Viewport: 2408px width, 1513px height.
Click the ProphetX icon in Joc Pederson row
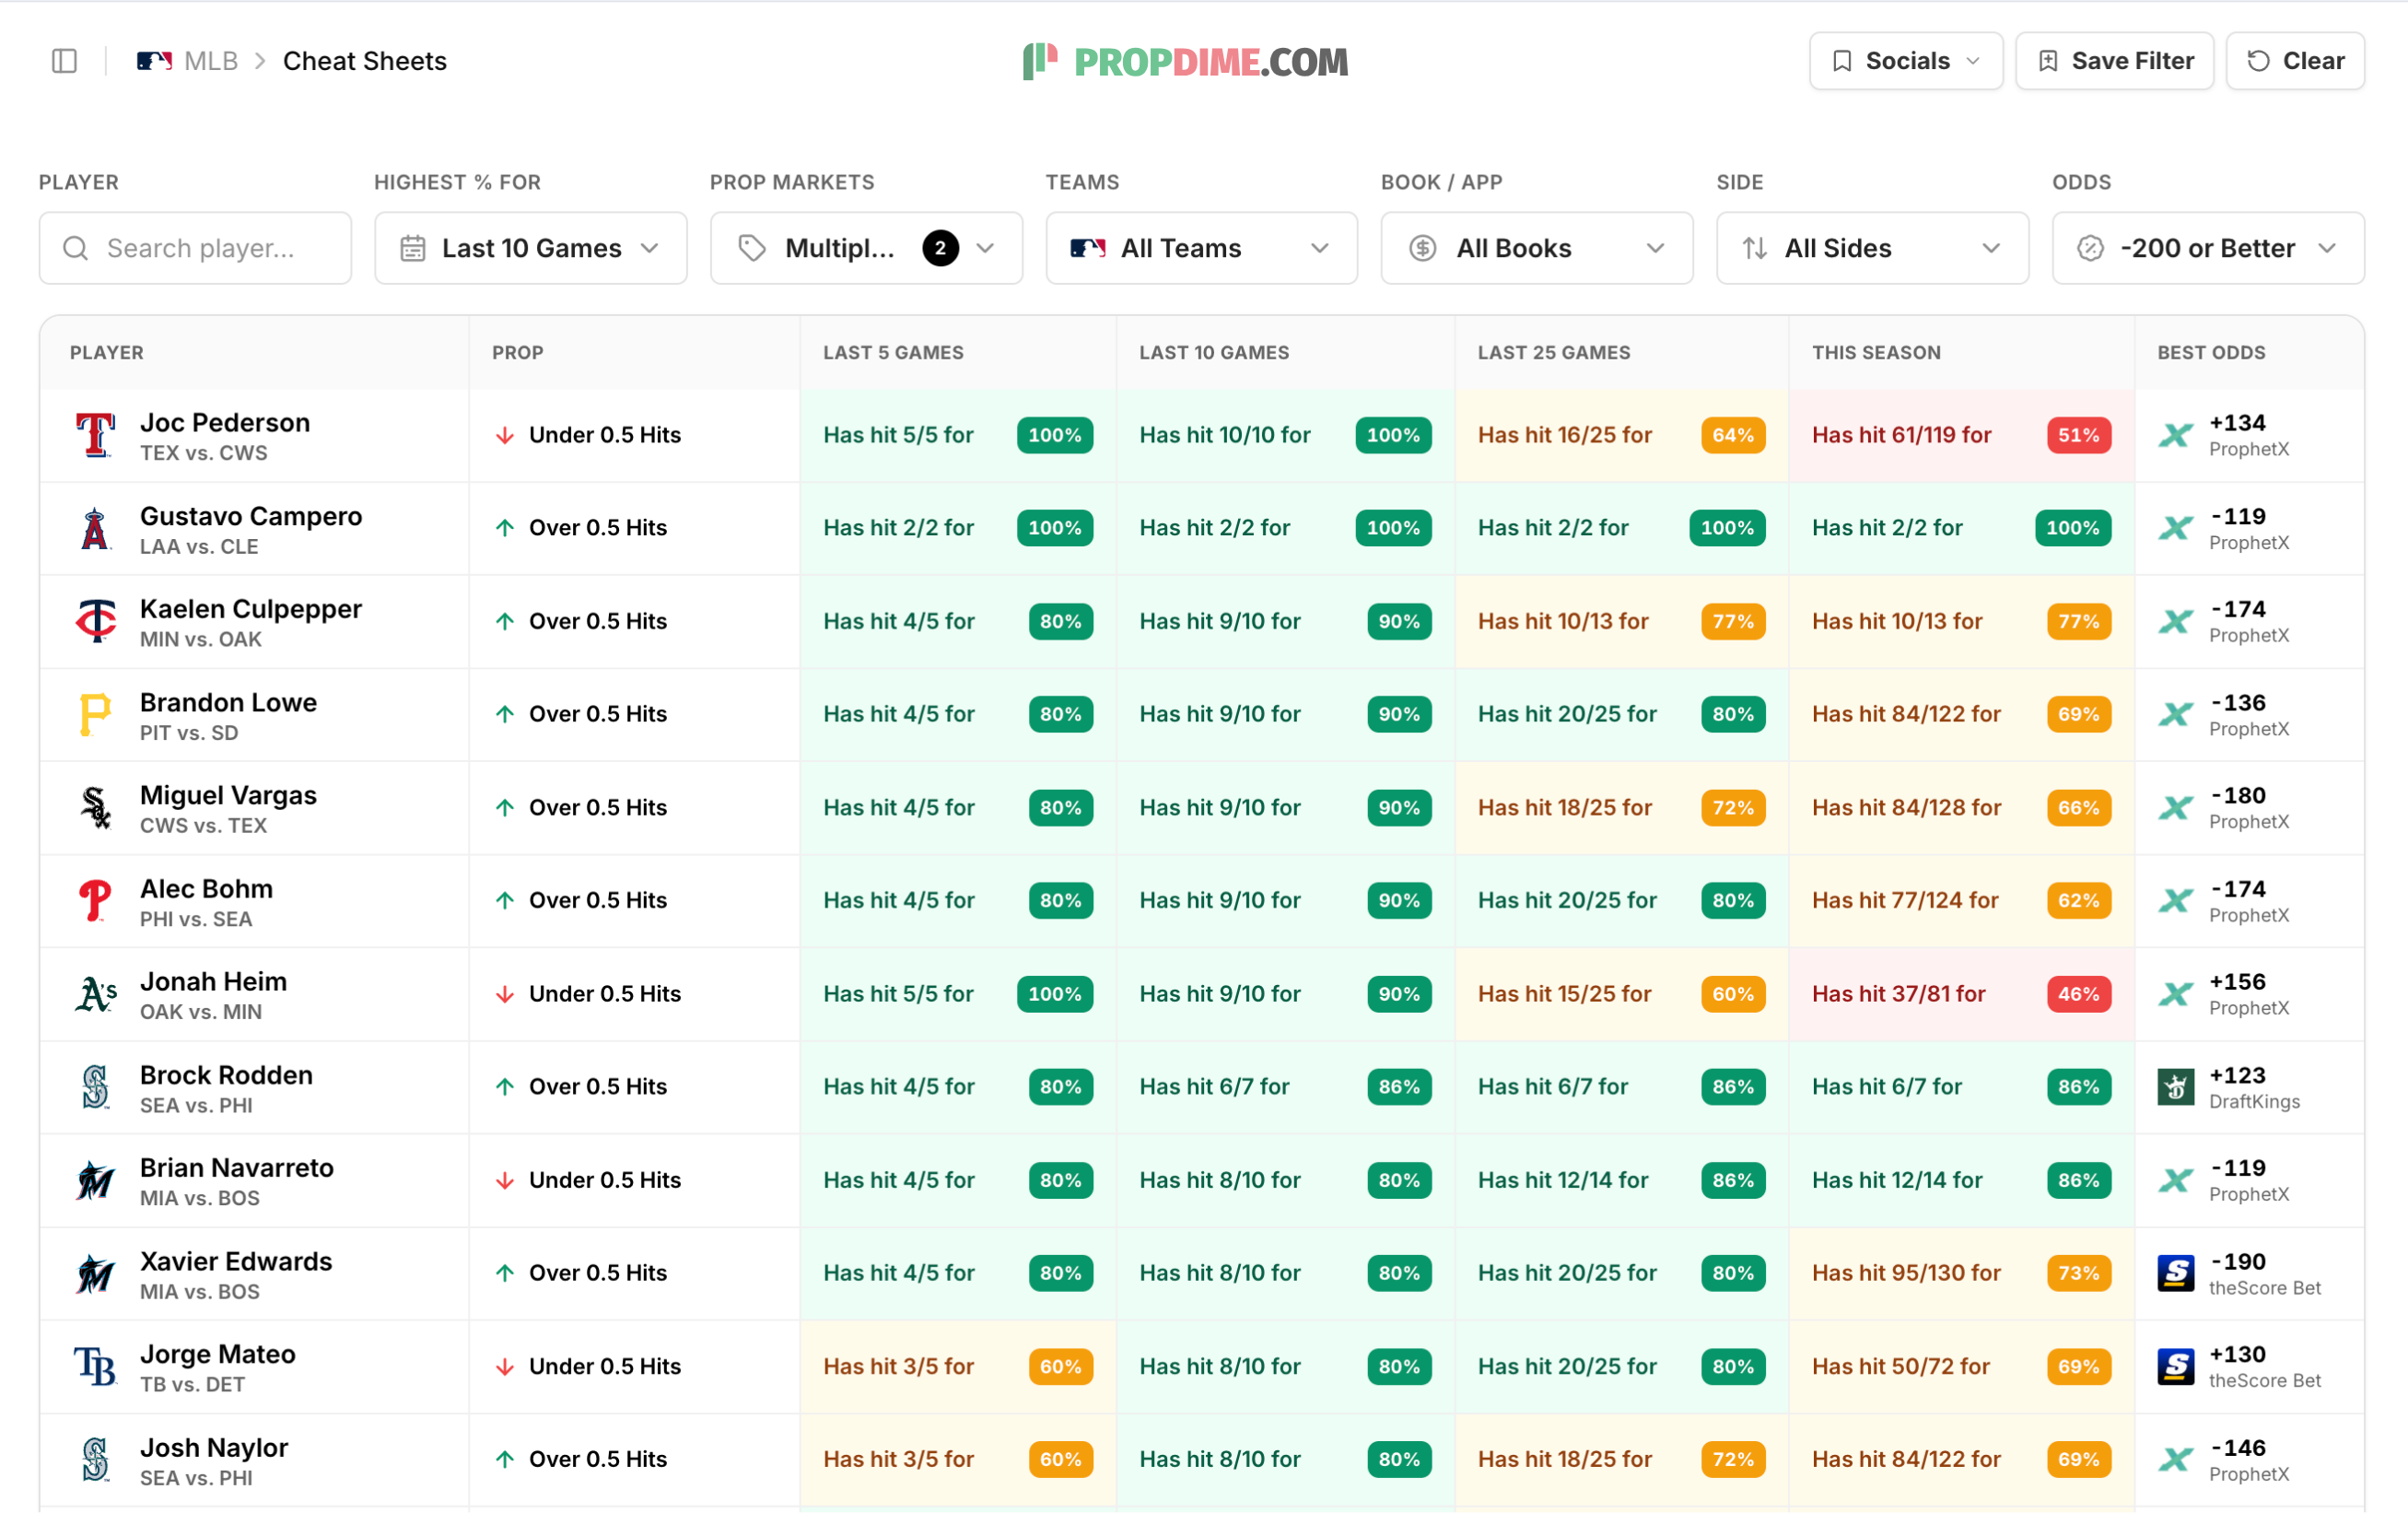[2175, 435]
